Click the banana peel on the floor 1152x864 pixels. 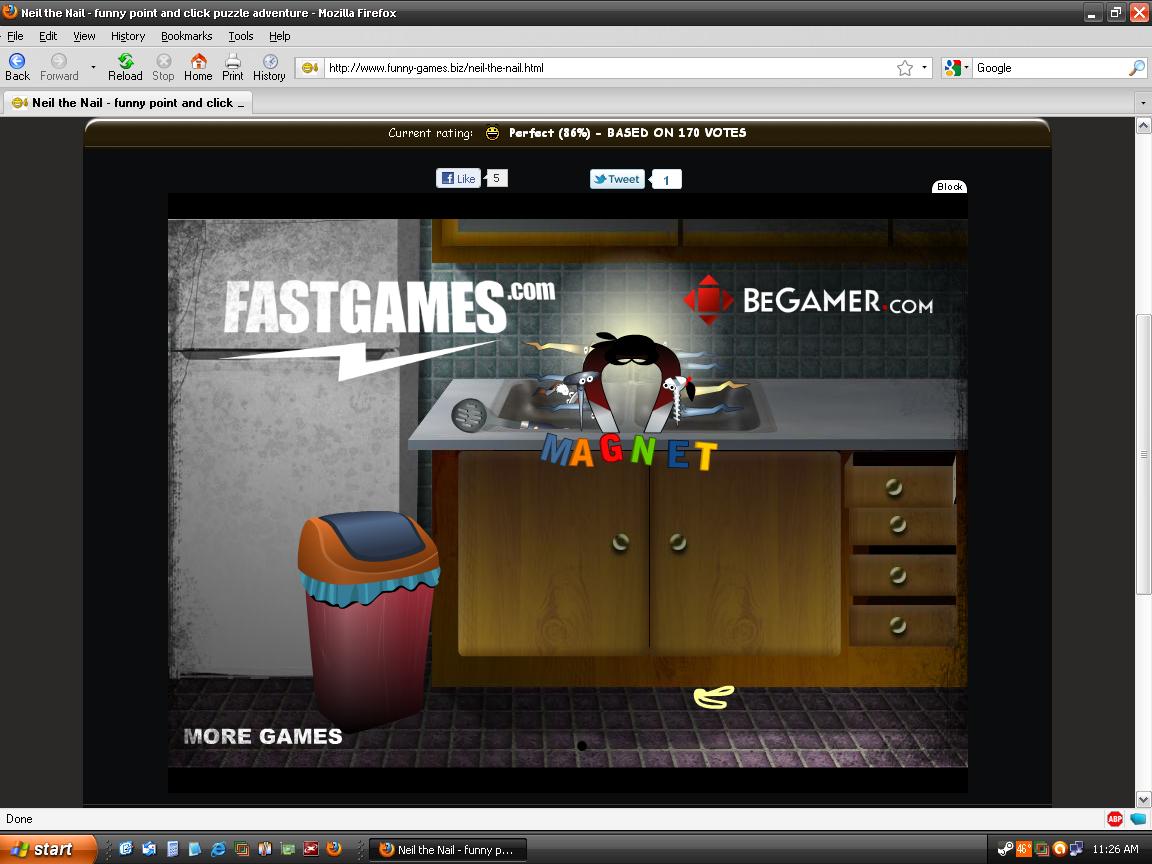(x=713, y=697)
